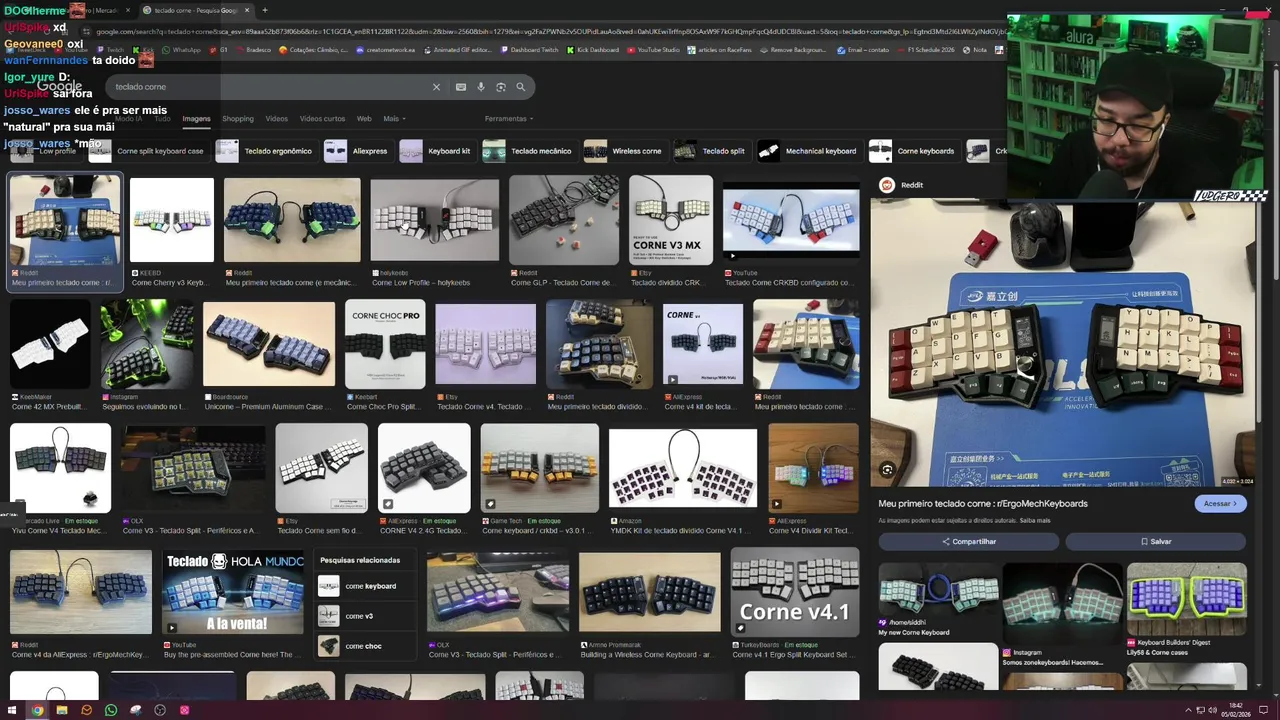Click the Google logo
Screen dimensions: 1280x720
click(x=60, y=87)
